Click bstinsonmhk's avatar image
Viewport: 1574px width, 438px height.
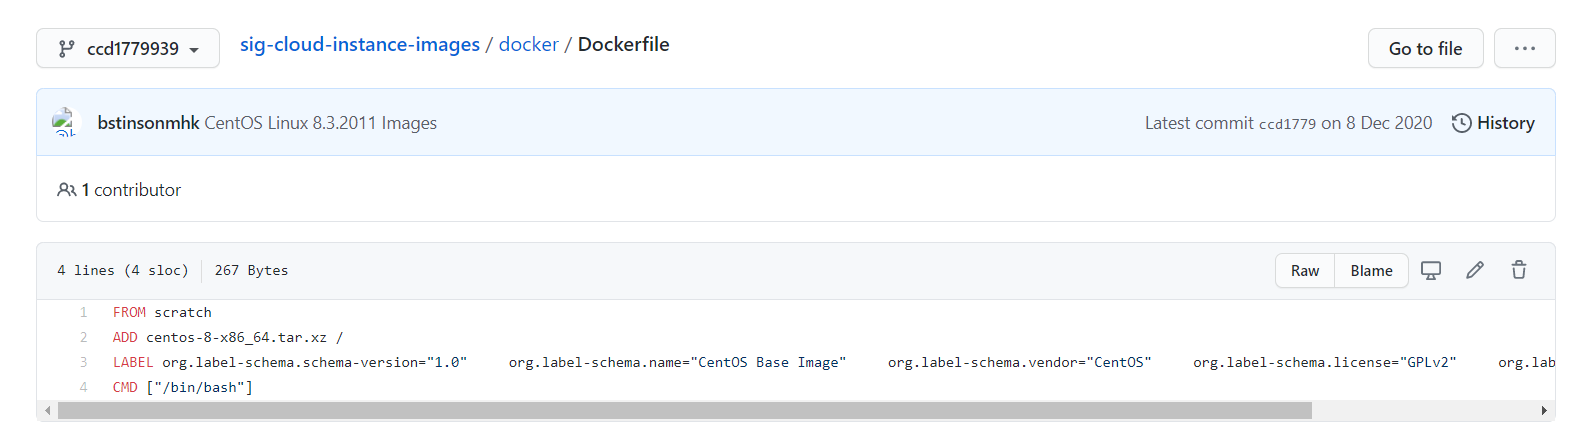[65, 123]
